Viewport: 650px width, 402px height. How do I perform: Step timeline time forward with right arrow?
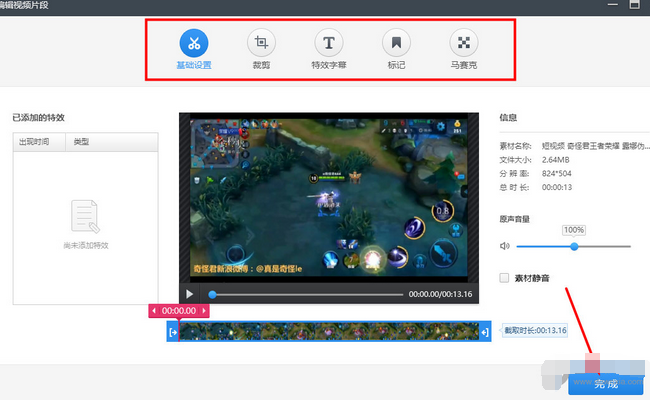click(204, 310)
